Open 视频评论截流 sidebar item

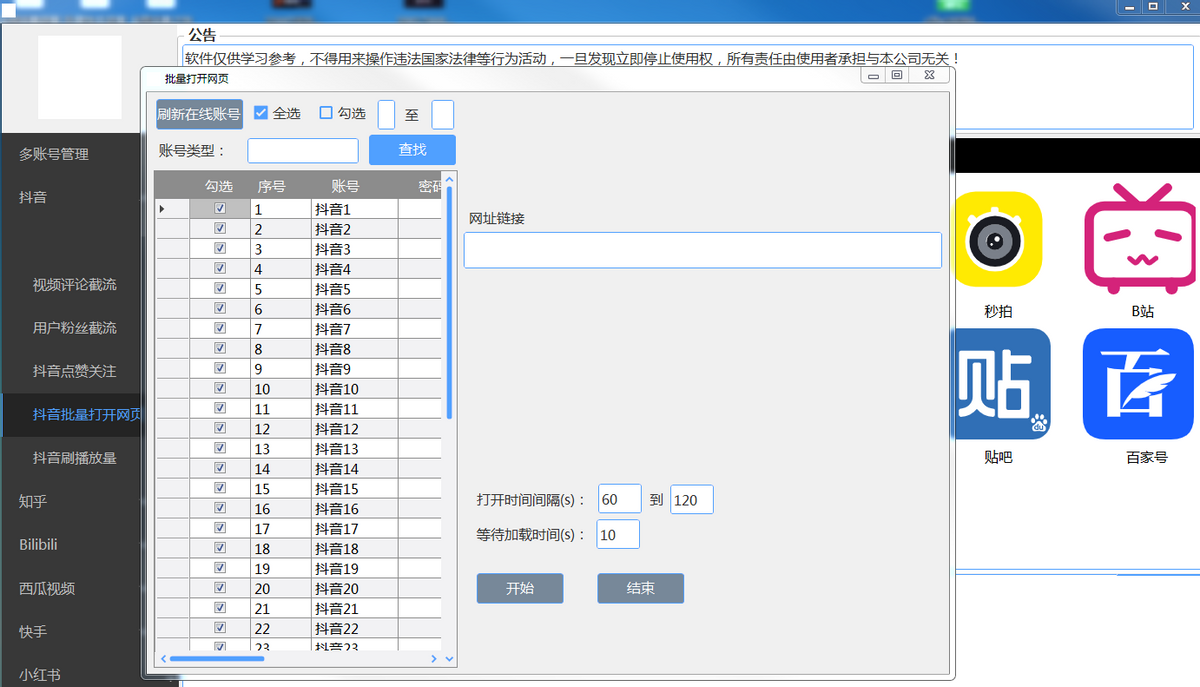point(75,285)
